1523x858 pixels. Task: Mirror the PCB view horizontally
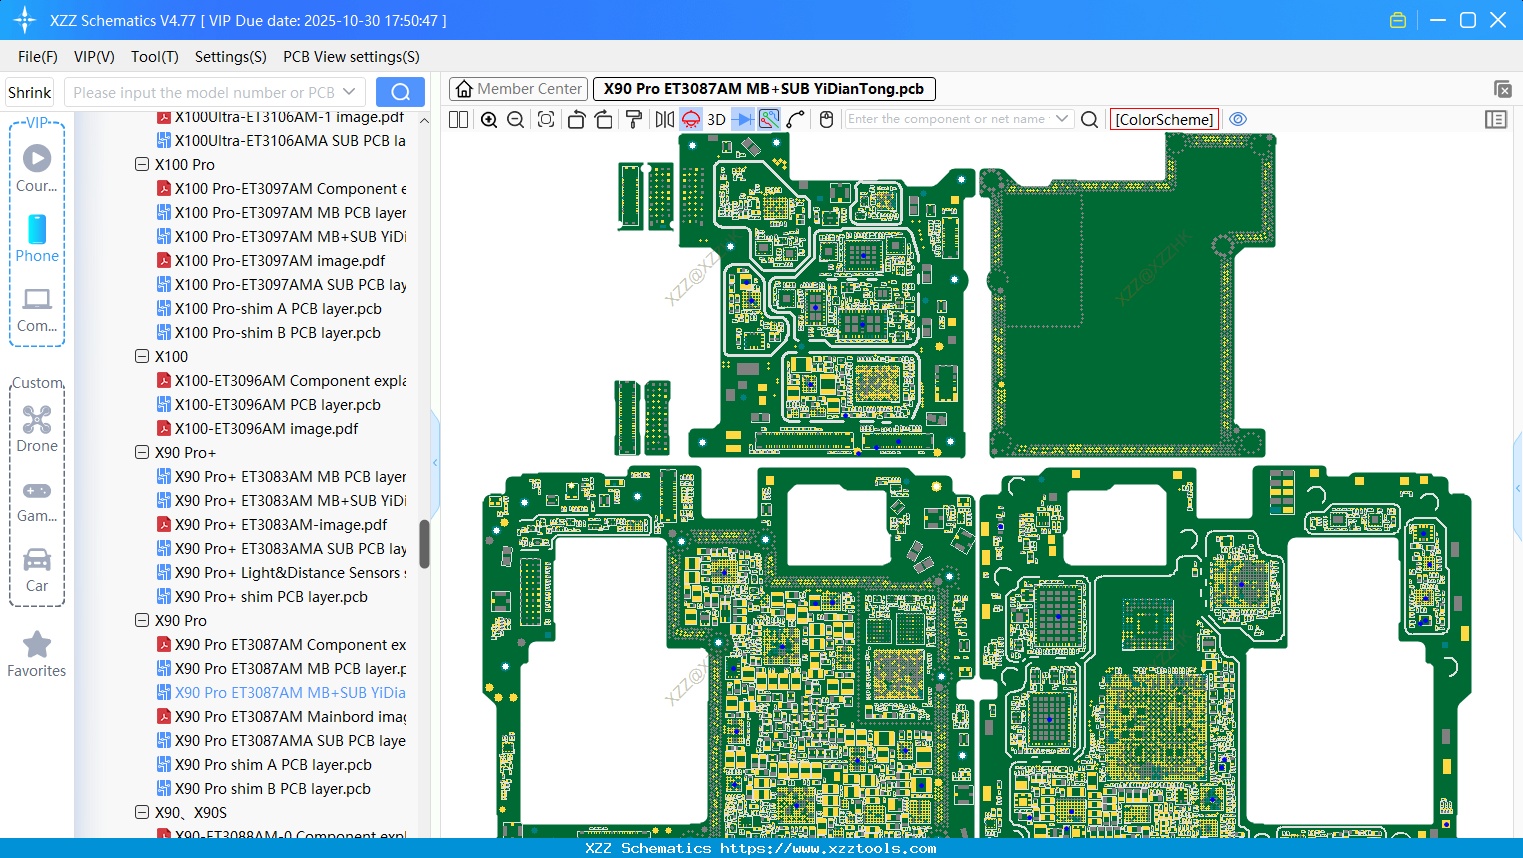click(665, 119)
